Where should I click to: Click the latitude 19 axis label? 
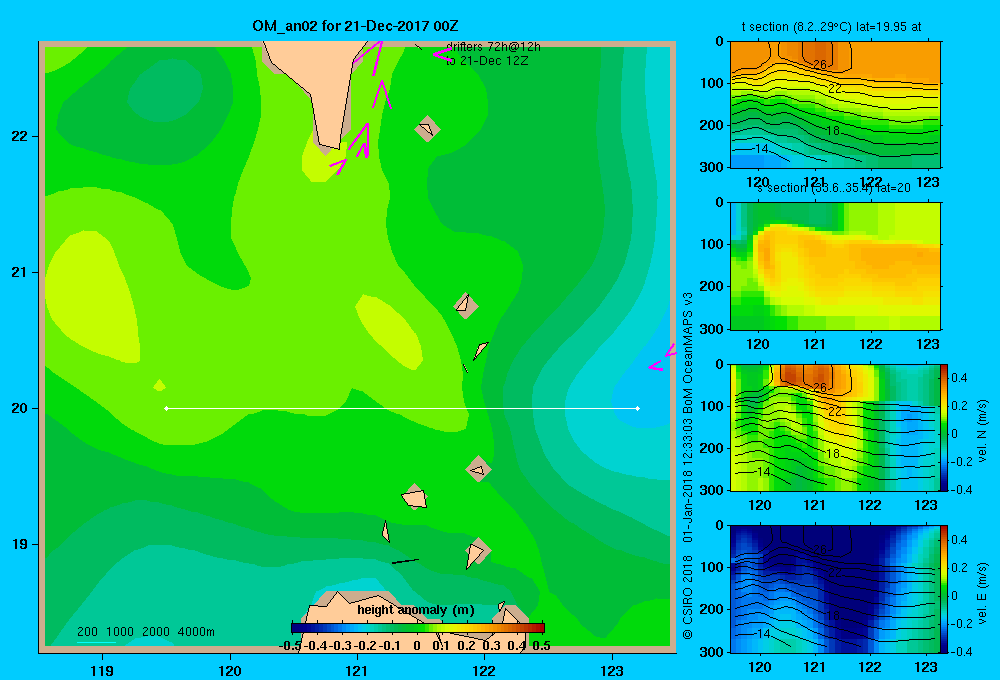pyautogui.click(x=20, y=544)
